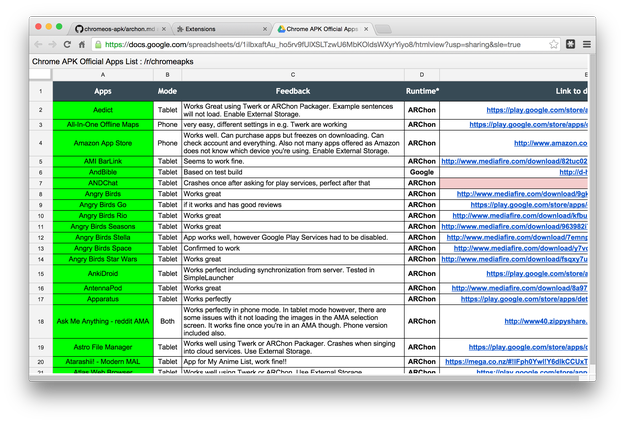
Task: Click 'Based on test build' feedback cell
Action: tap(293, 172)
